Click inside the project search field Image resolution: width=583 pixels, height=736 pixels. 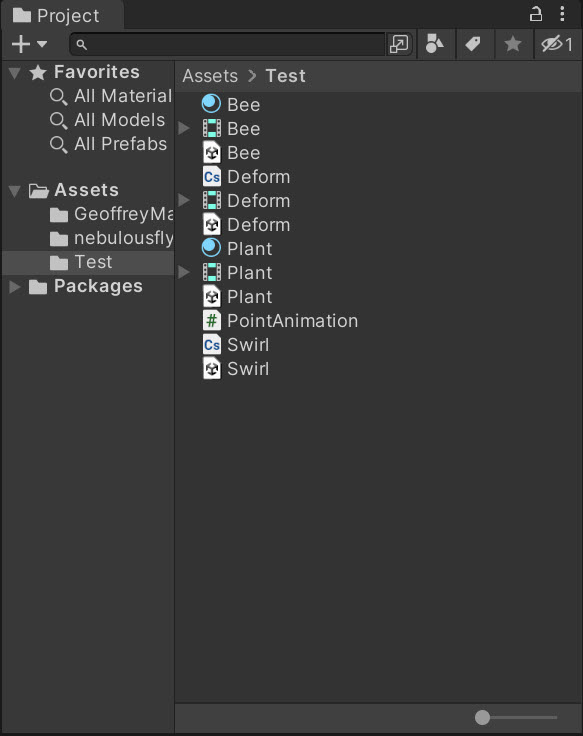tap(227, 45)
